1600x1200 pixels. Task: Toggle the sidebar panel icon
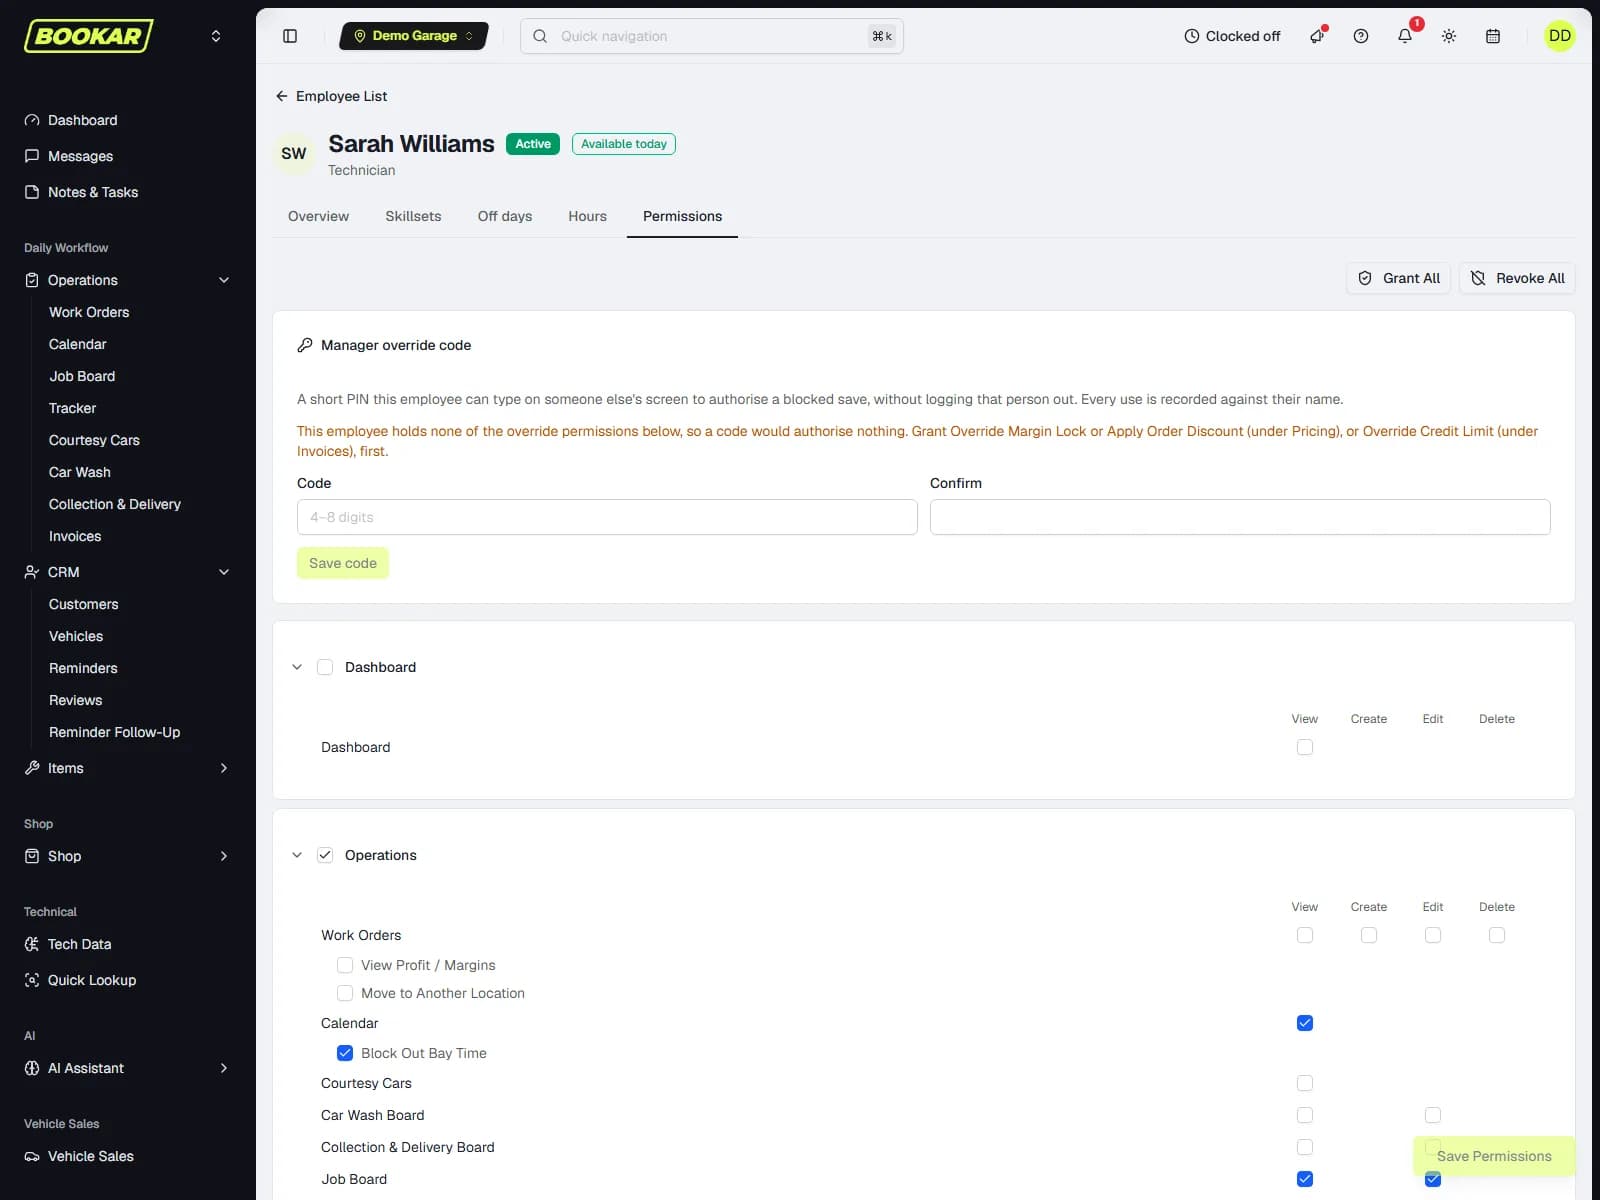pyautogui.click(x=290, y=36)
